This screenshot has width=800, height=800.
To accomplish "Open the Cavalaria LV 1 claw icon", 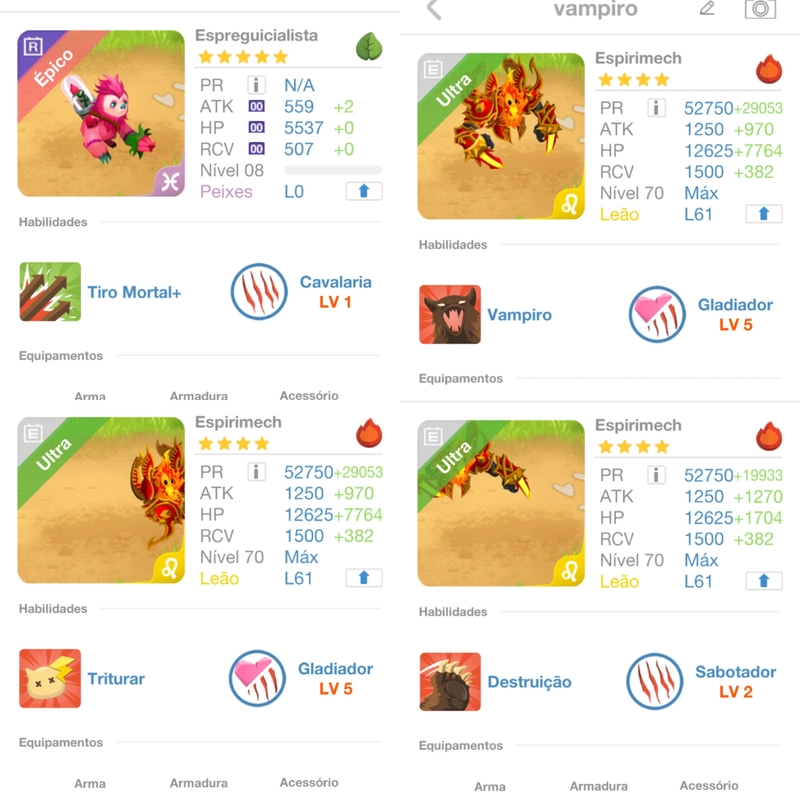I will click(259, 291).
